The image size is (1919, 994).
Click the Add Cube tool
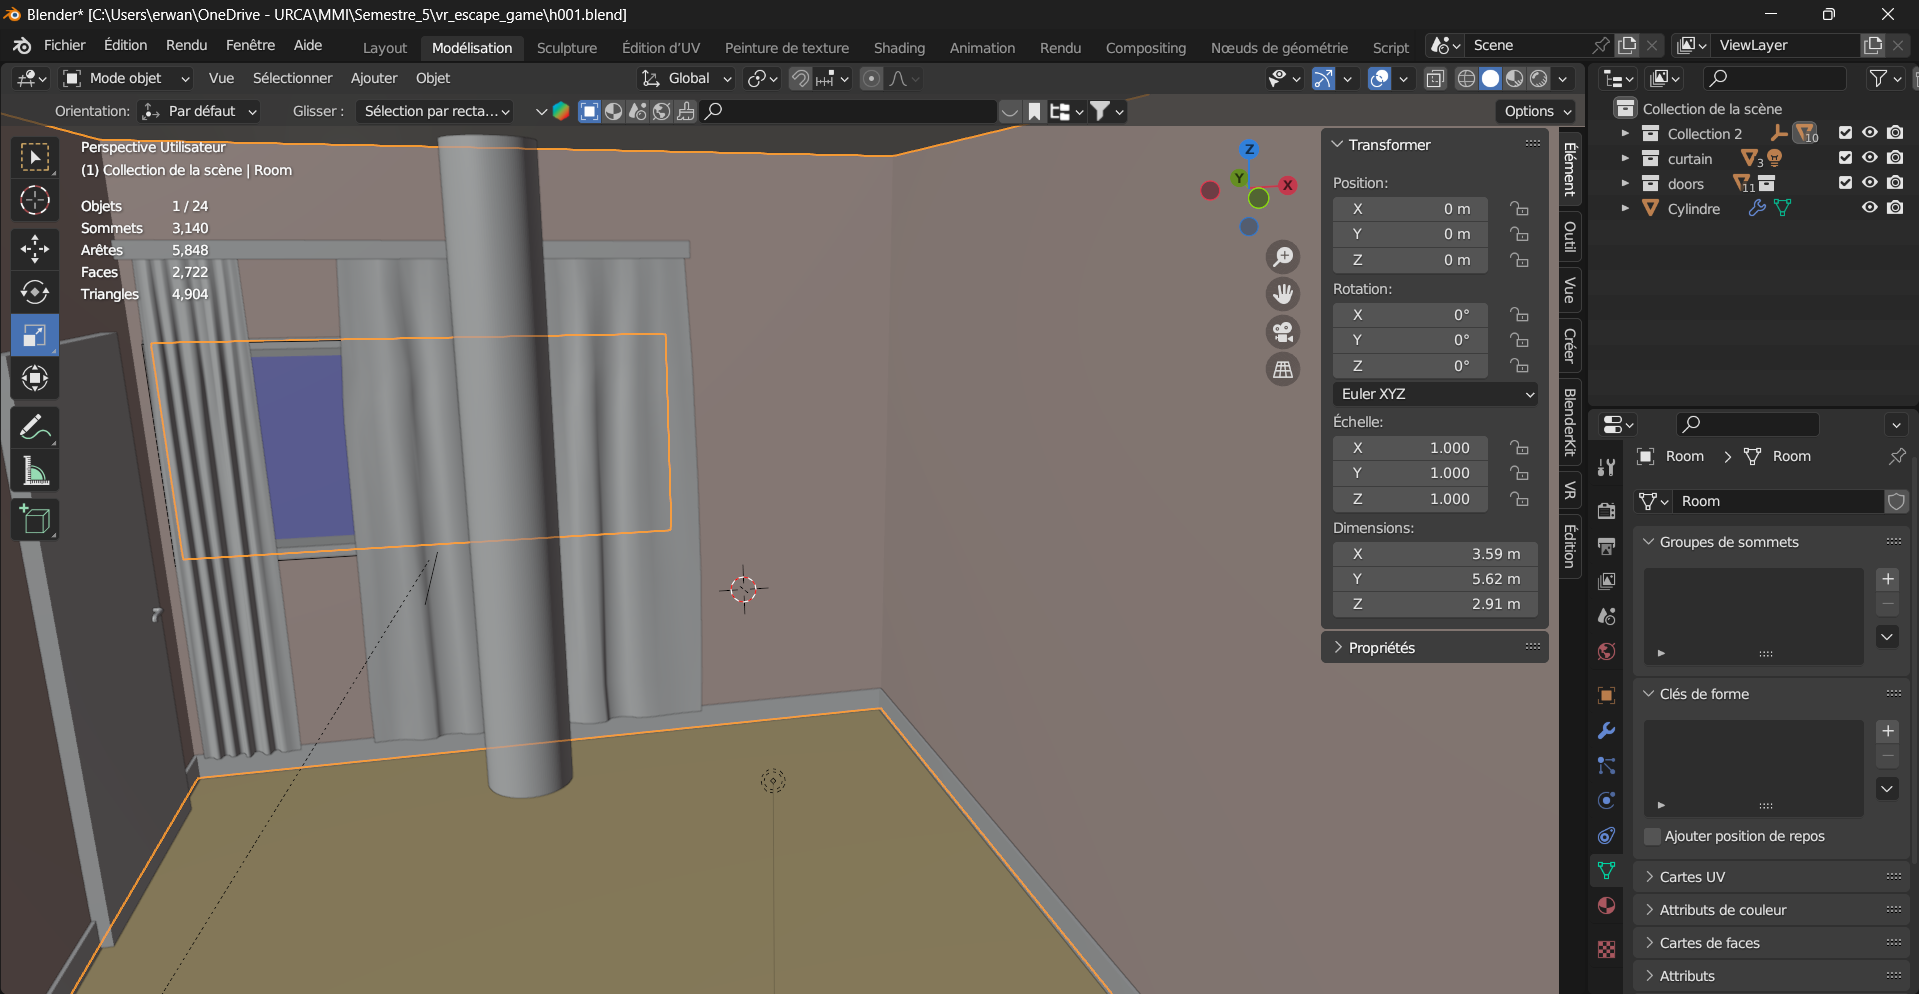[x=35, y=520]
